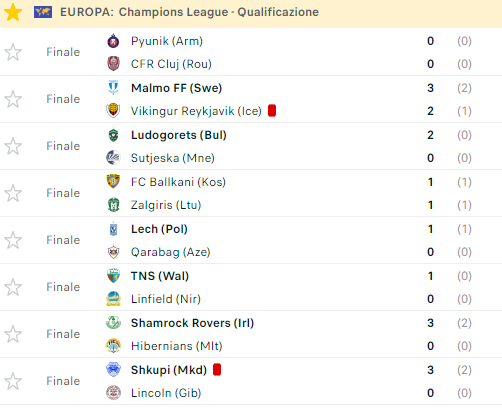The width and height of the screenshot is (502, 409).
Task: Click the CFR Cluj club crest
Action: pyautogui.click(x=113, y=64)
